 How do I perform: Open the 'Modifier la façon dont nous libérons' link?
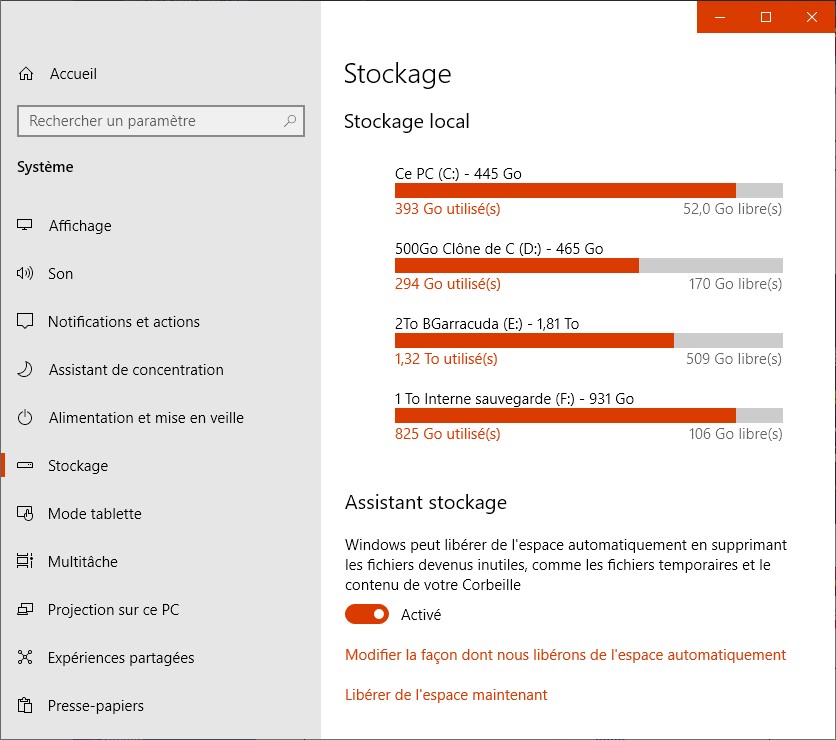tap(565, 655)
